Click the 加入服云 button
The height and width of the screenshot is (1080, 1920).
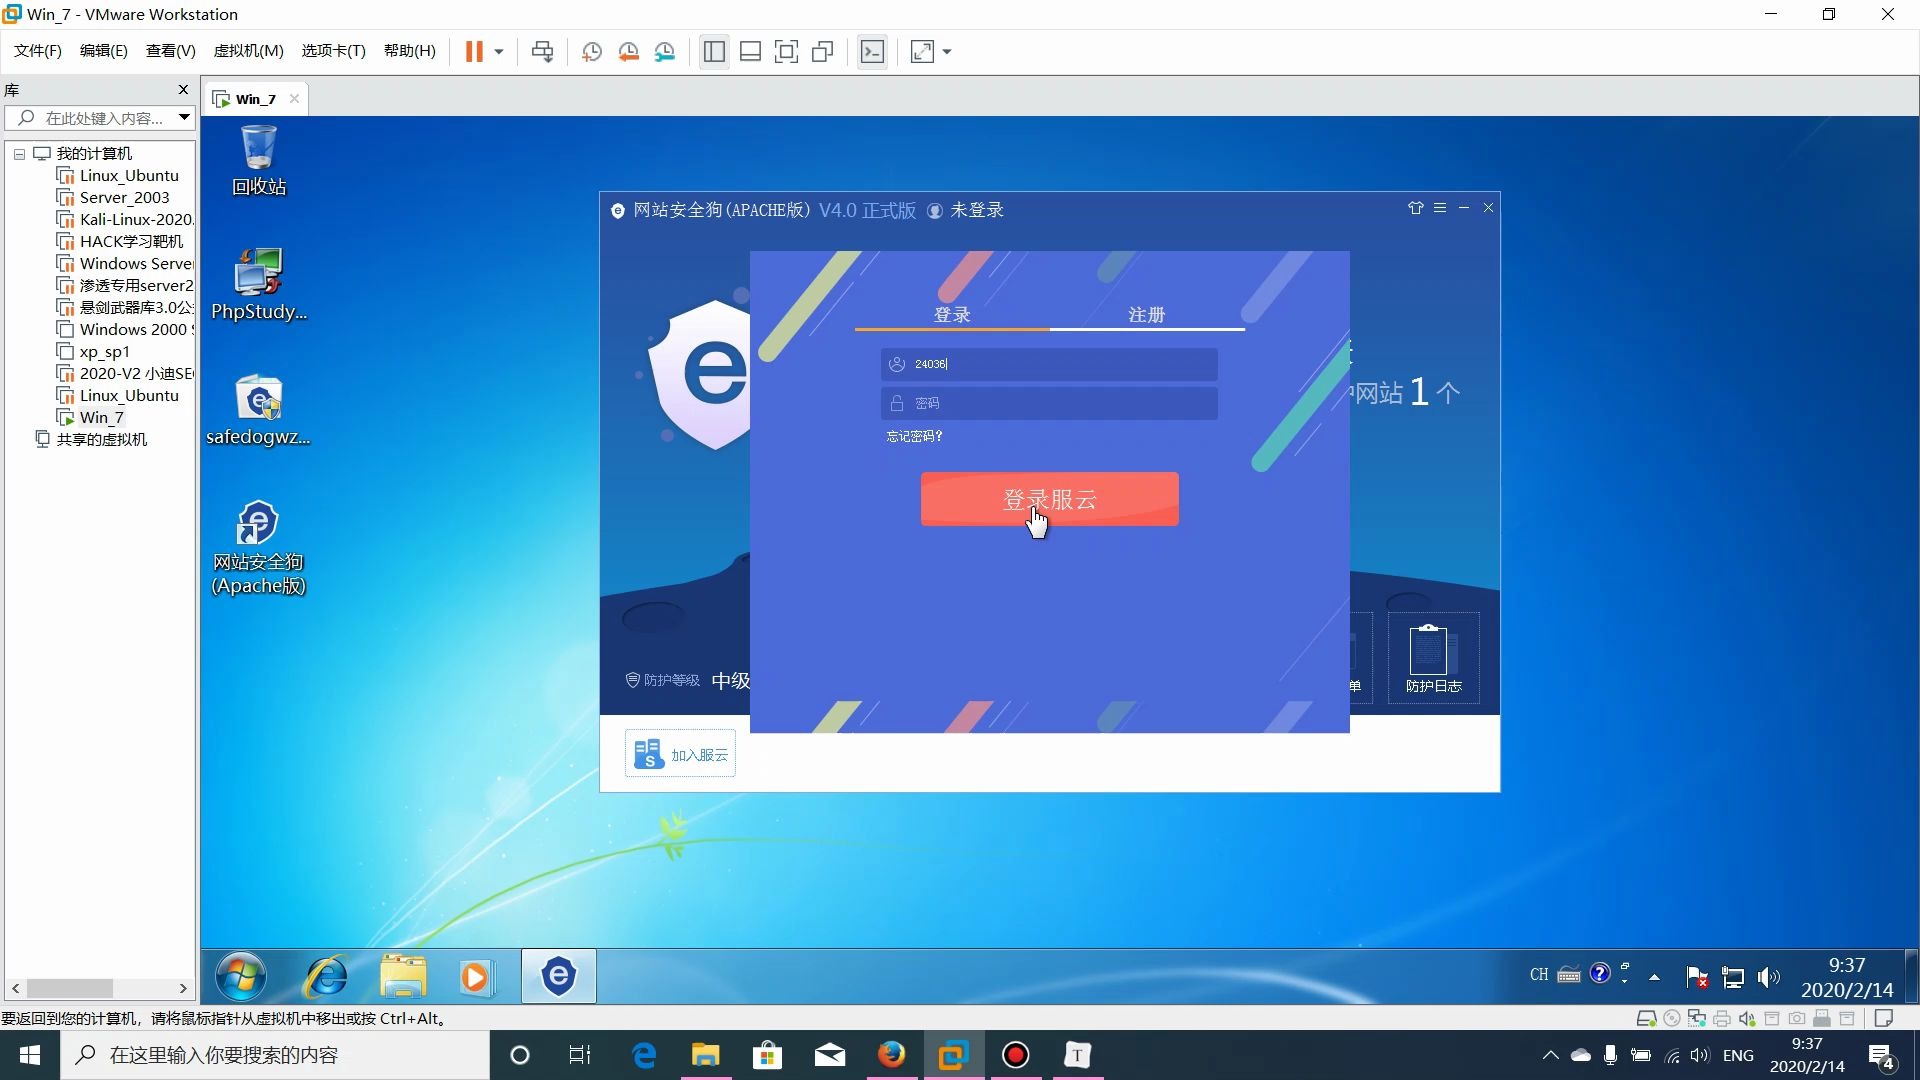click(x=681, y=754)
